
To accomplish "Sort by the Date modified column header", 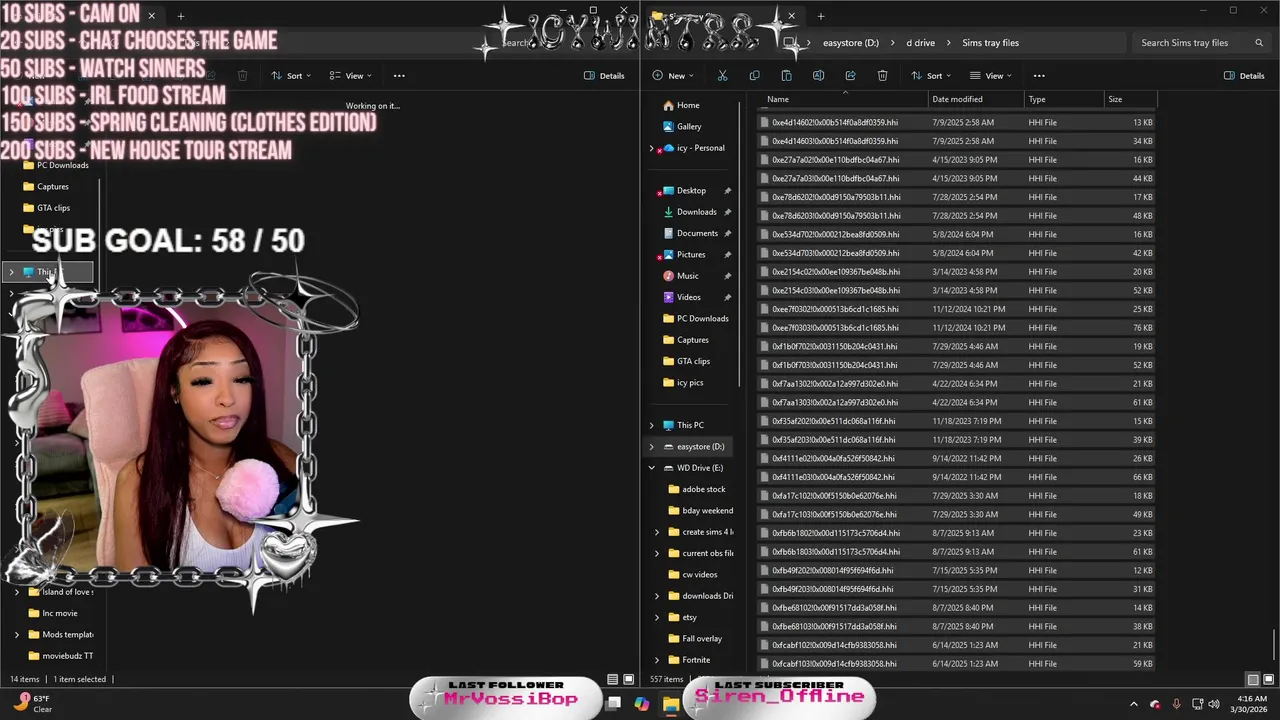I will coord(975,99).
